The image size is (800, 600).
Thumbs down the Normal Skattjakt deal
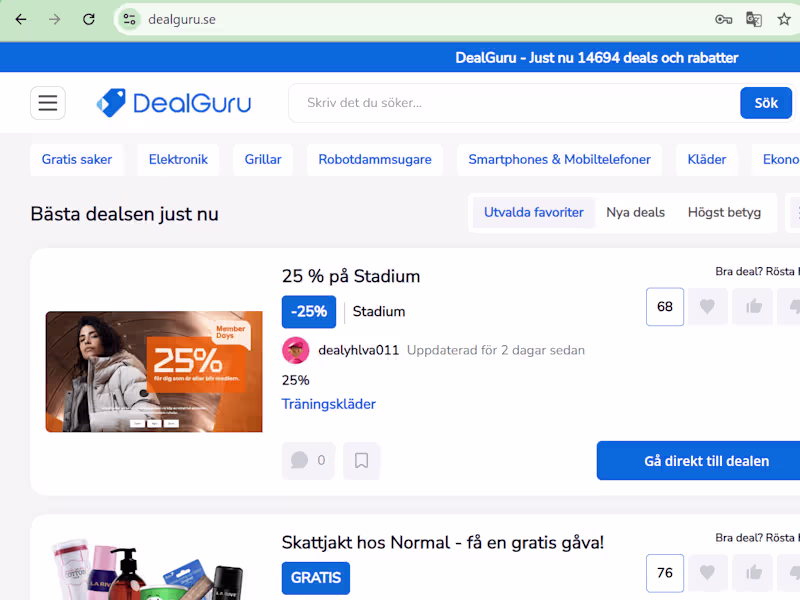[x=789, y=573]
